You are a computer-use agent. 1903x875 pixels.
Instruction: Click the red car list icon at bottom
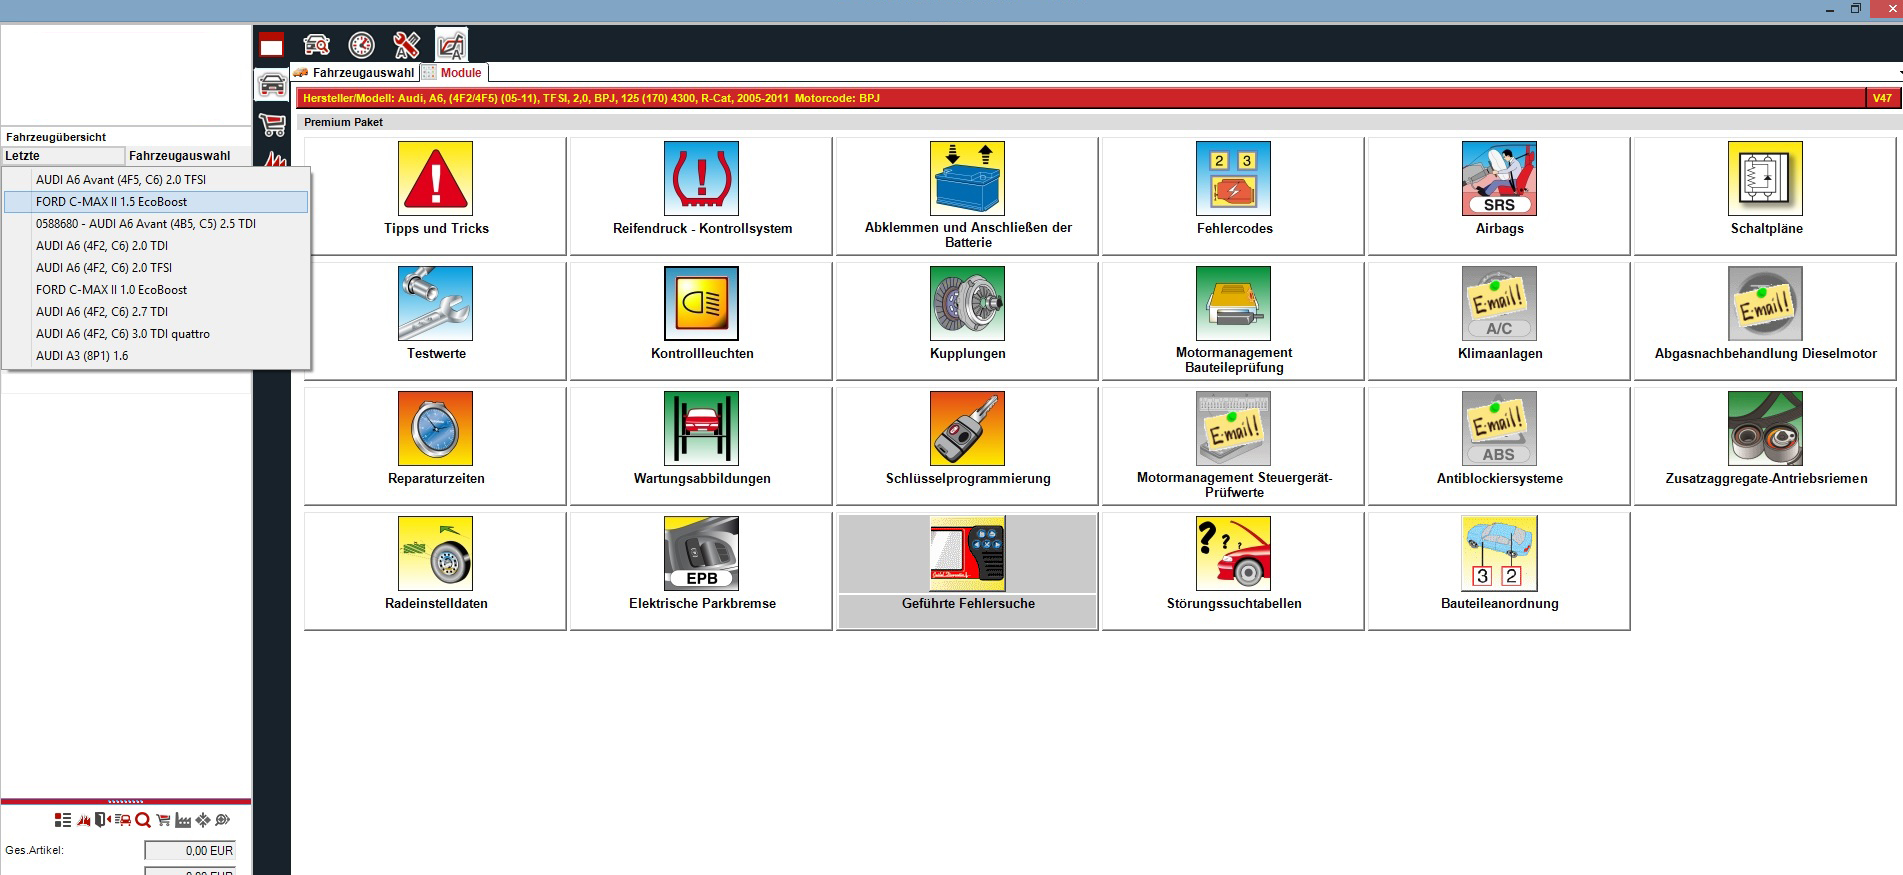coord(123,820)
